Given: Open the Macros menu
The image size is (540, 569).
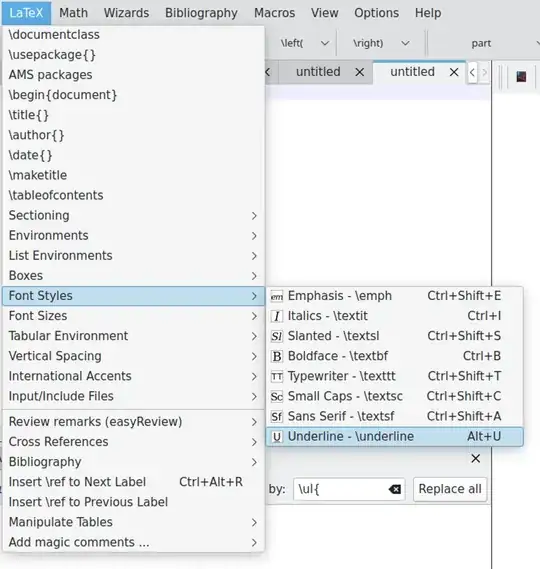Looking at the screenshot, I should (x=275, y=13).
